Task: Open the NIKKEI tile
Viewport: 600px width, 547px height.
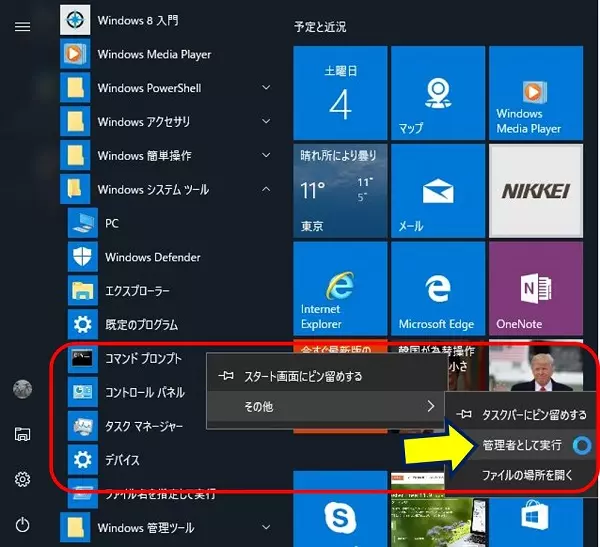Action: (536, 191)
